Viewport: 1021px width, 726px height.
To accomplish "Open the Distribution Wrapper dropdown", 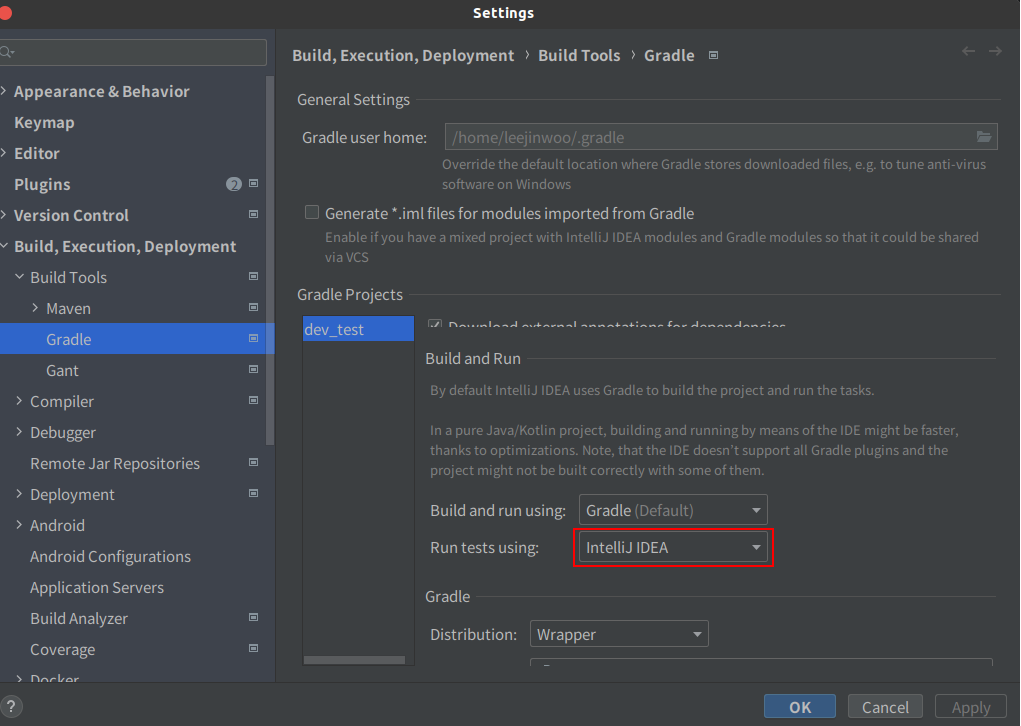I will click(x=619, y=634).
